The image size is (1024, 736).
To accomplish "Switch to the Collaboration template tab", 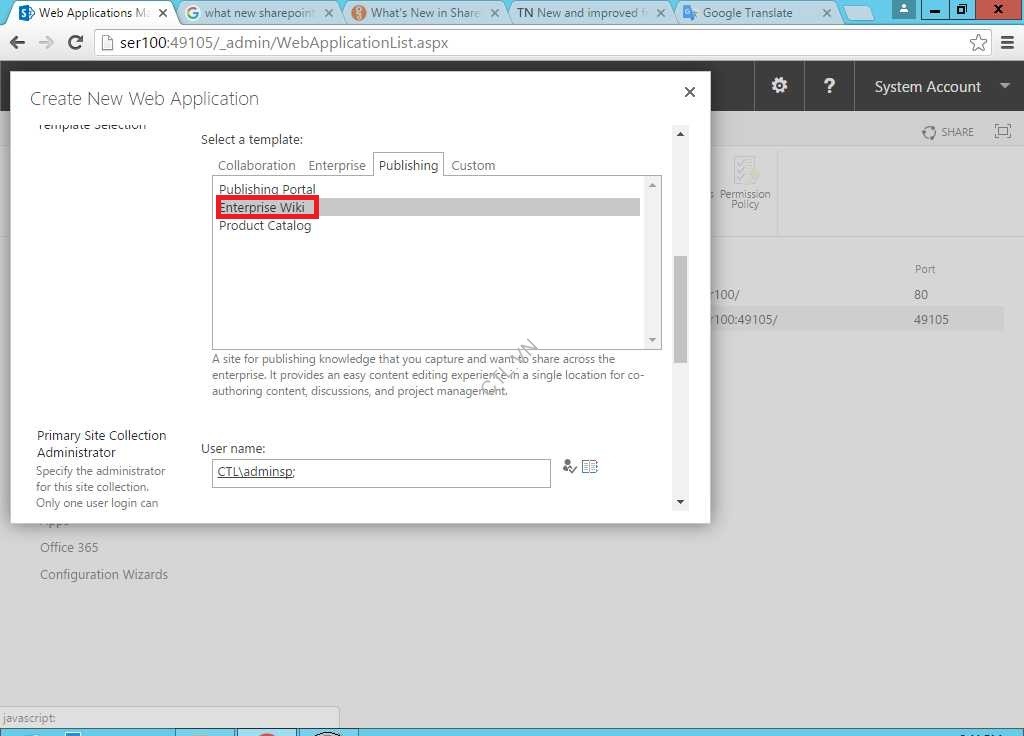I will [x=257, y=166].
